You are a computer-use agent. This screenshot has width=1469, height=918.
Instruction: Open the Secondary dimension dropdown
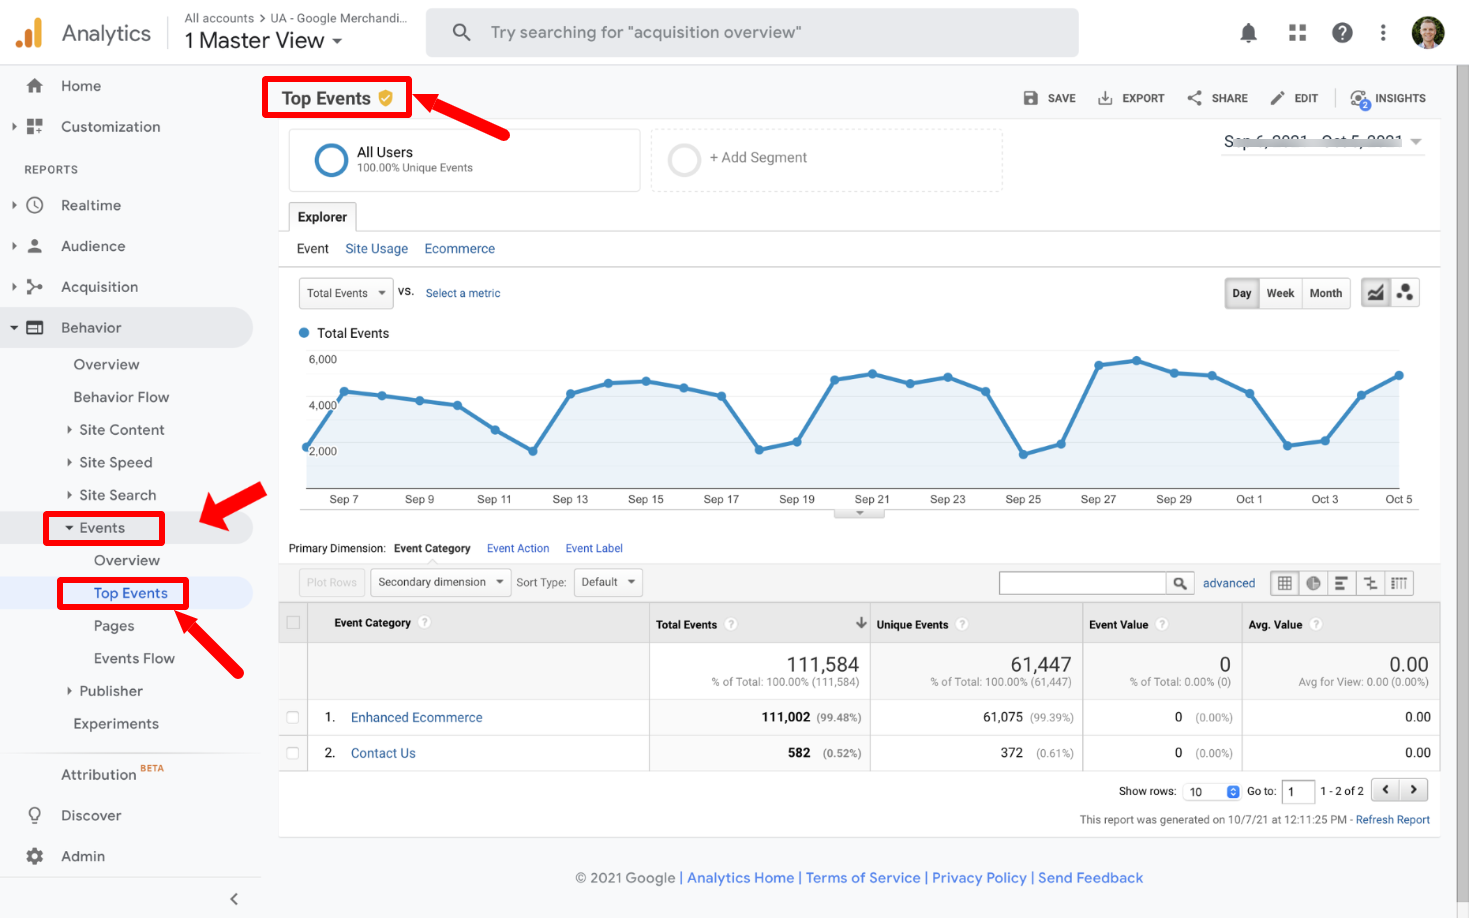pos(440,582)
